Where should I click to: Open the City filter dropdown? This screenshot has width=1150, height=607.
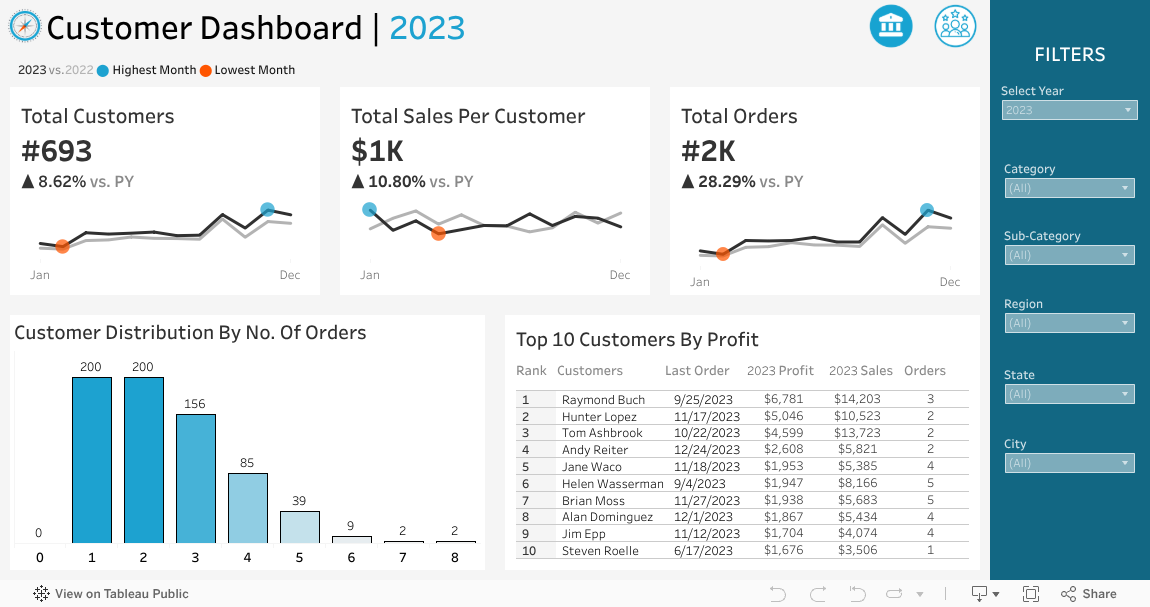pos(1069,463)
